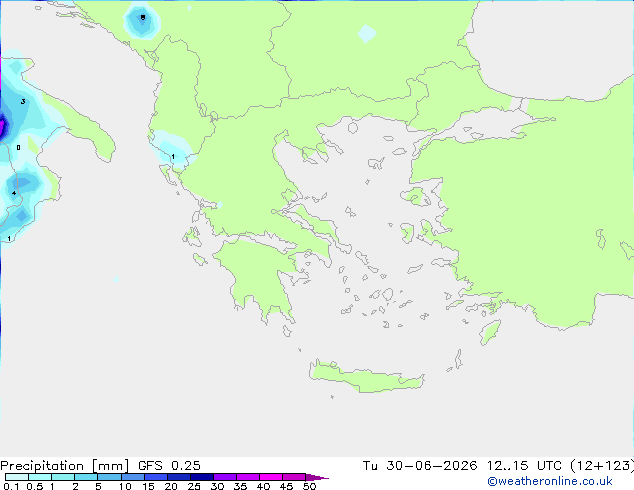Select the legend swatch between 2 and 5

(86, 477)
